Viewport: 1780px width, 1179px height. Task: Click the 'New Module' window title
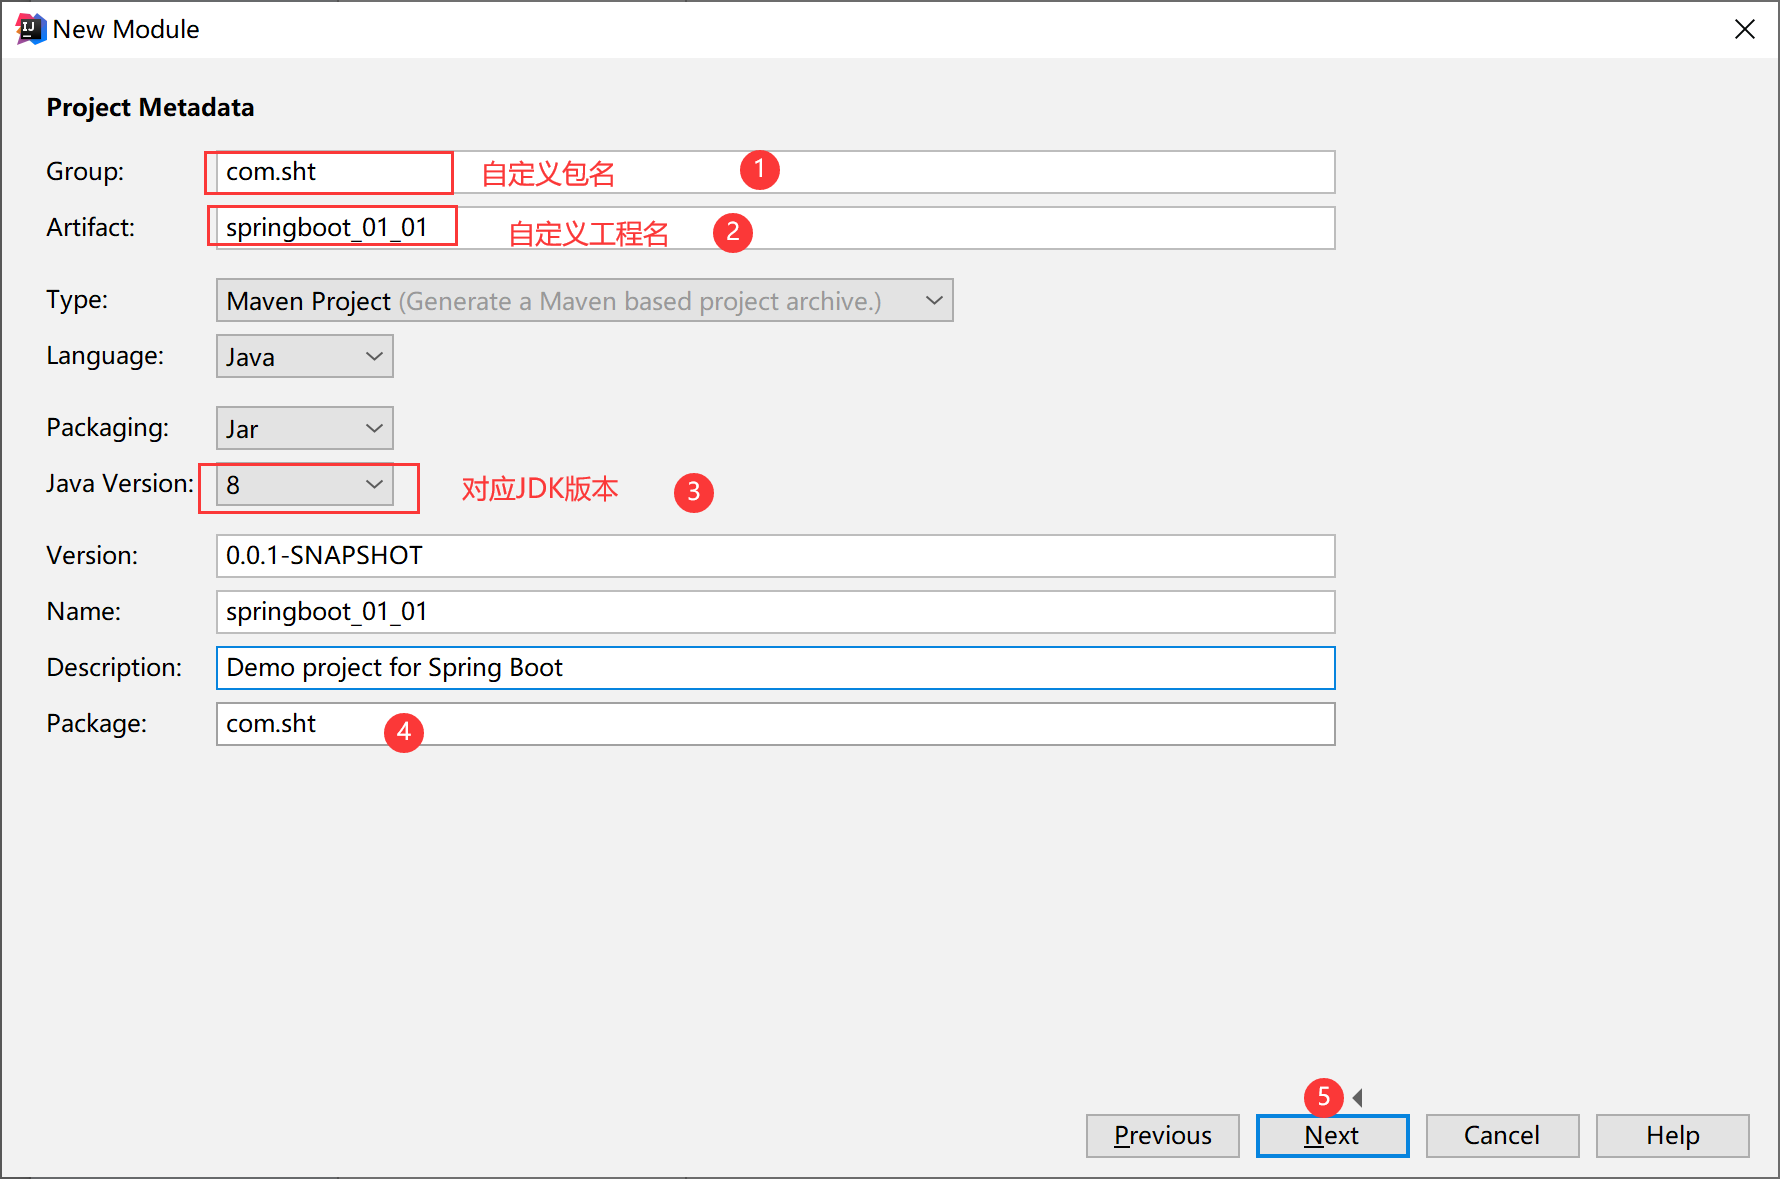point(126,30)
